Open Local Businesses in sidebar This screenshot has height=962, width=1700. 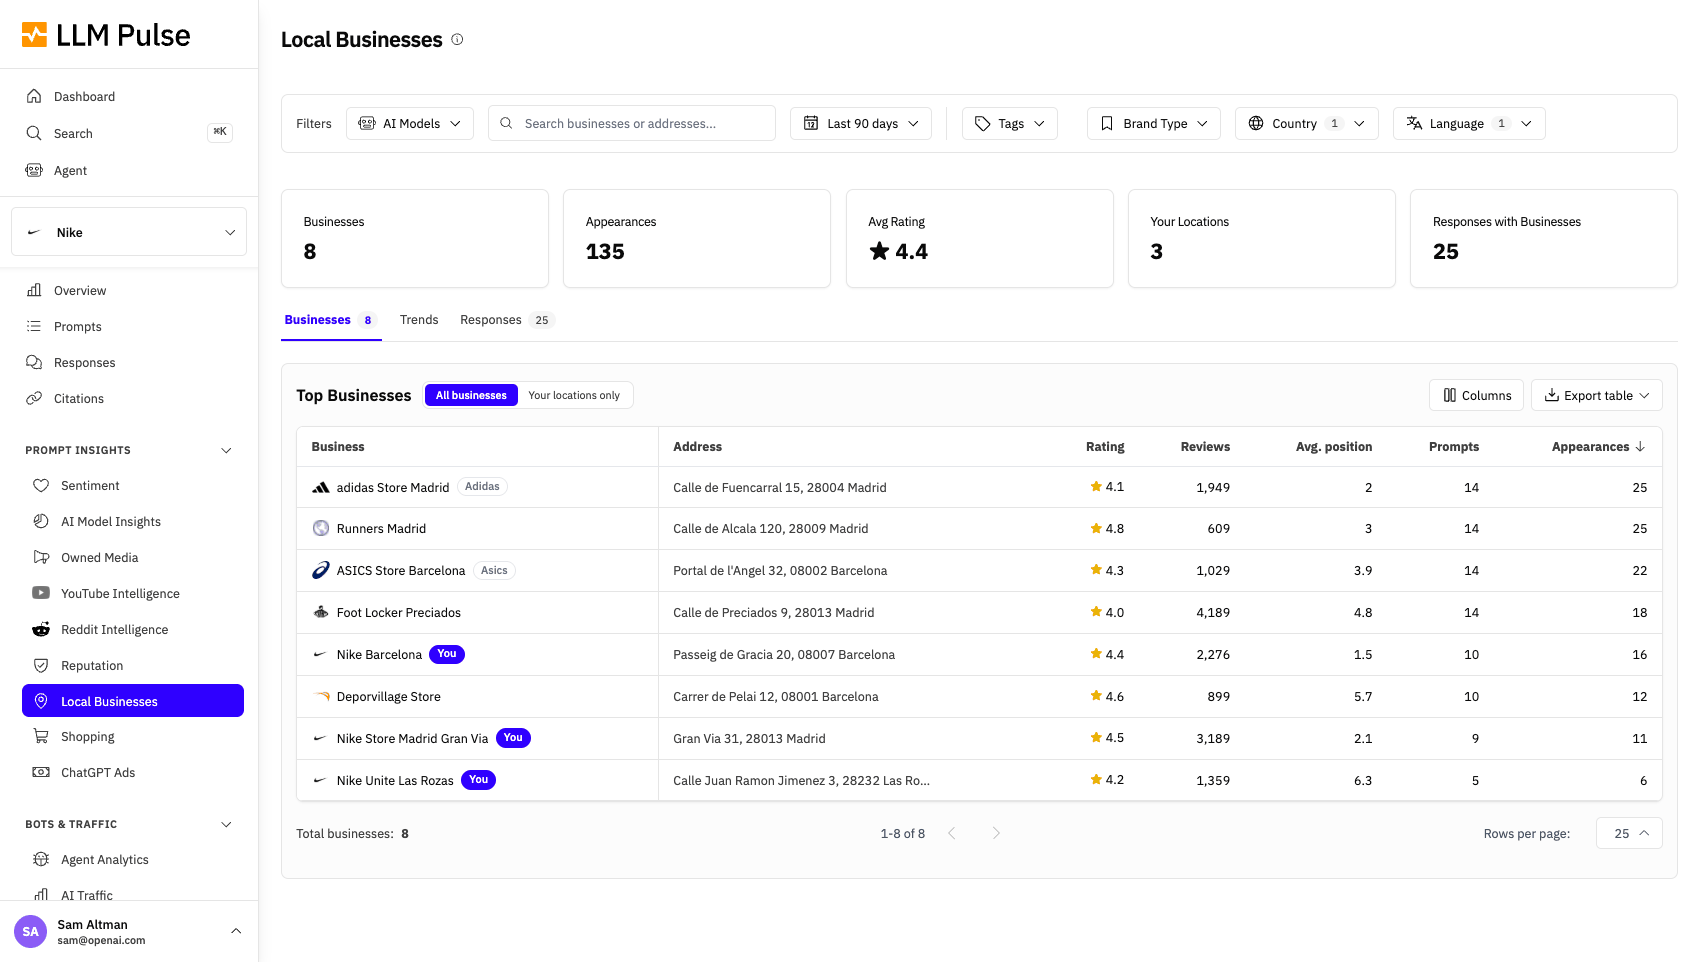[133, 701]
